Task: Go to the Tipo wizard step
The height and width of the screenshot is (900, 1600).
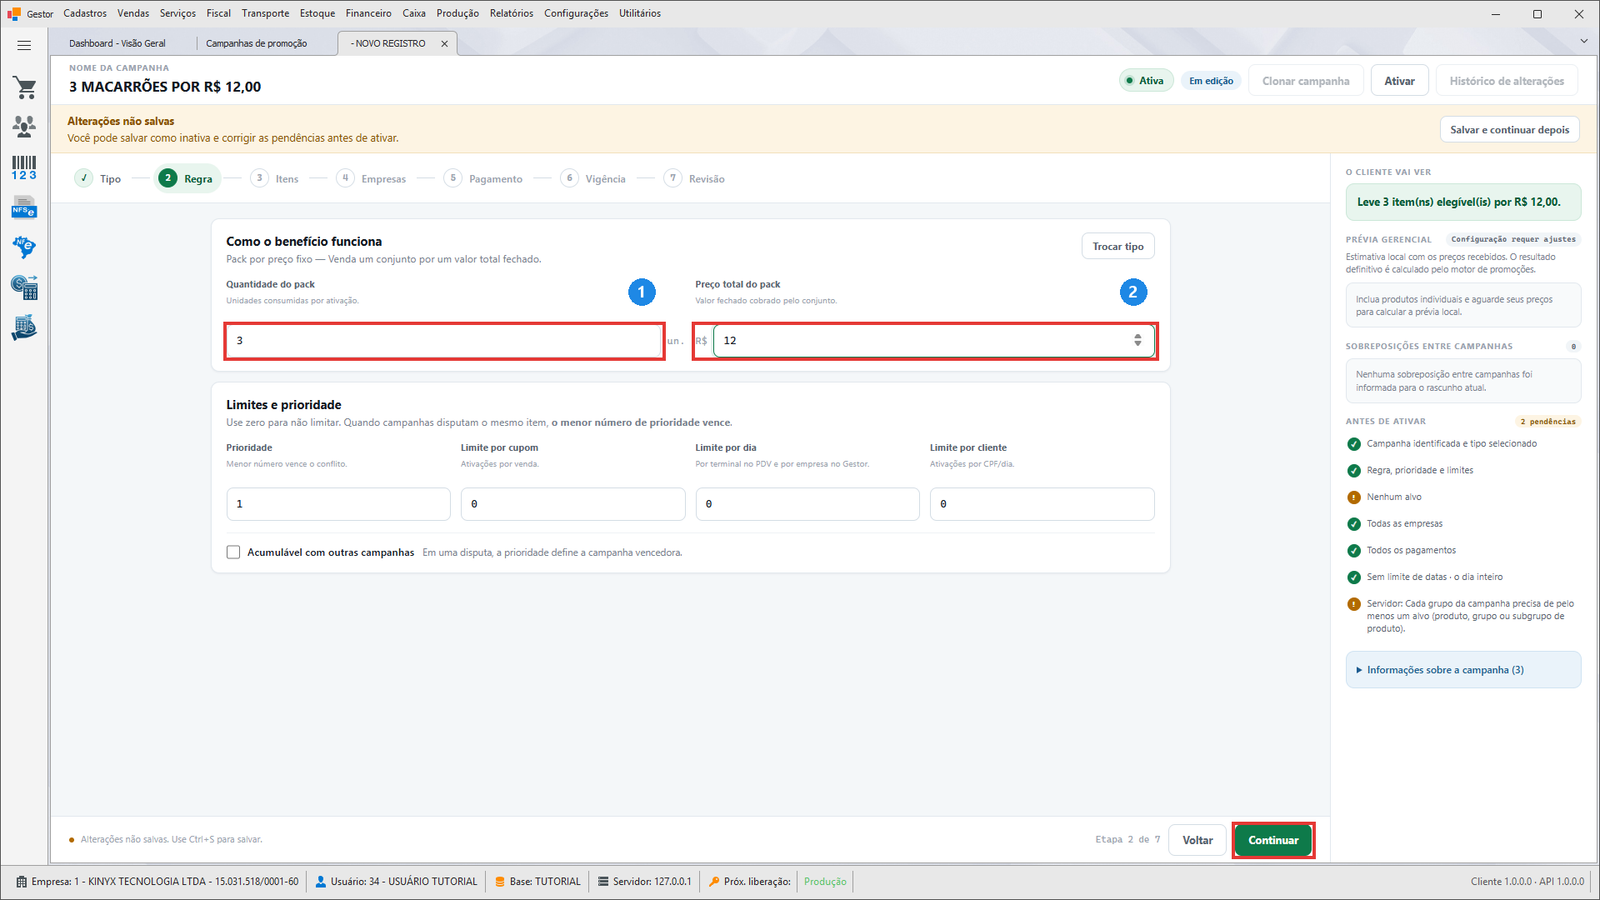Action: [x=98, y=179]
